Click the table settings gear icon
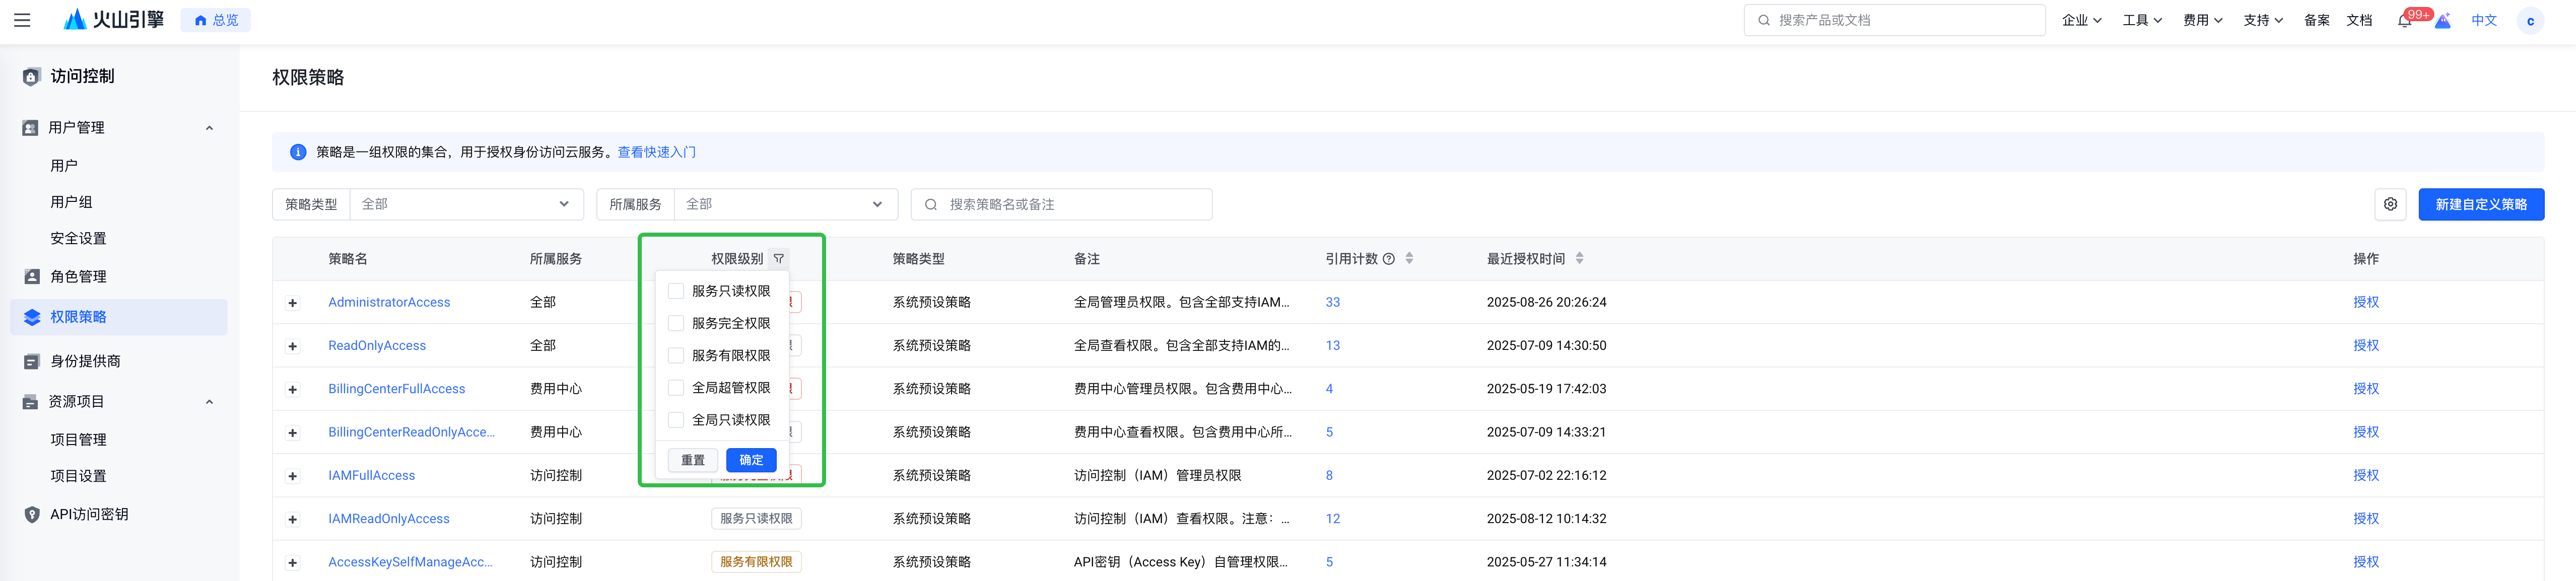2576x581 pixels. coord(2390,204)
